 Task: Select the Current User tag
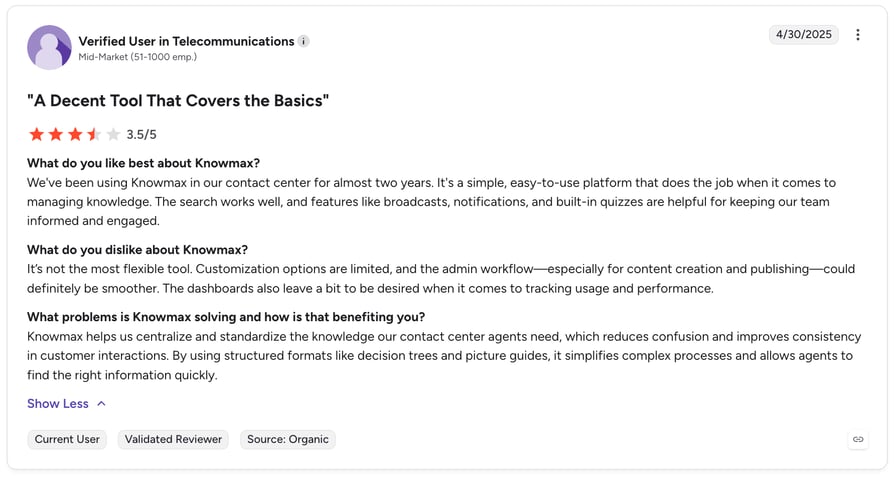coord(67,439)
